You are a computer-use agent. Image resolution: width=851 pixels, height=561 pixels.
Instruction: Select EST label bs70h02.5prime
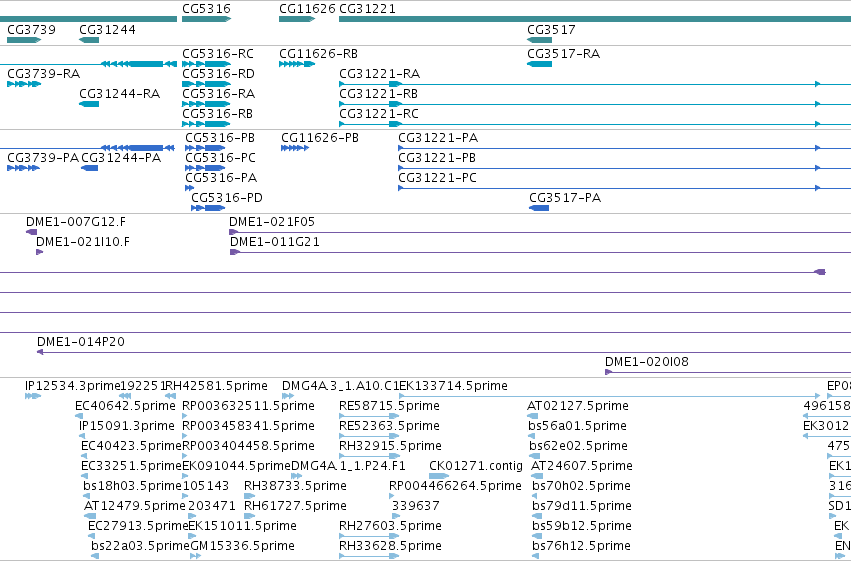click(x=581, y=486)
